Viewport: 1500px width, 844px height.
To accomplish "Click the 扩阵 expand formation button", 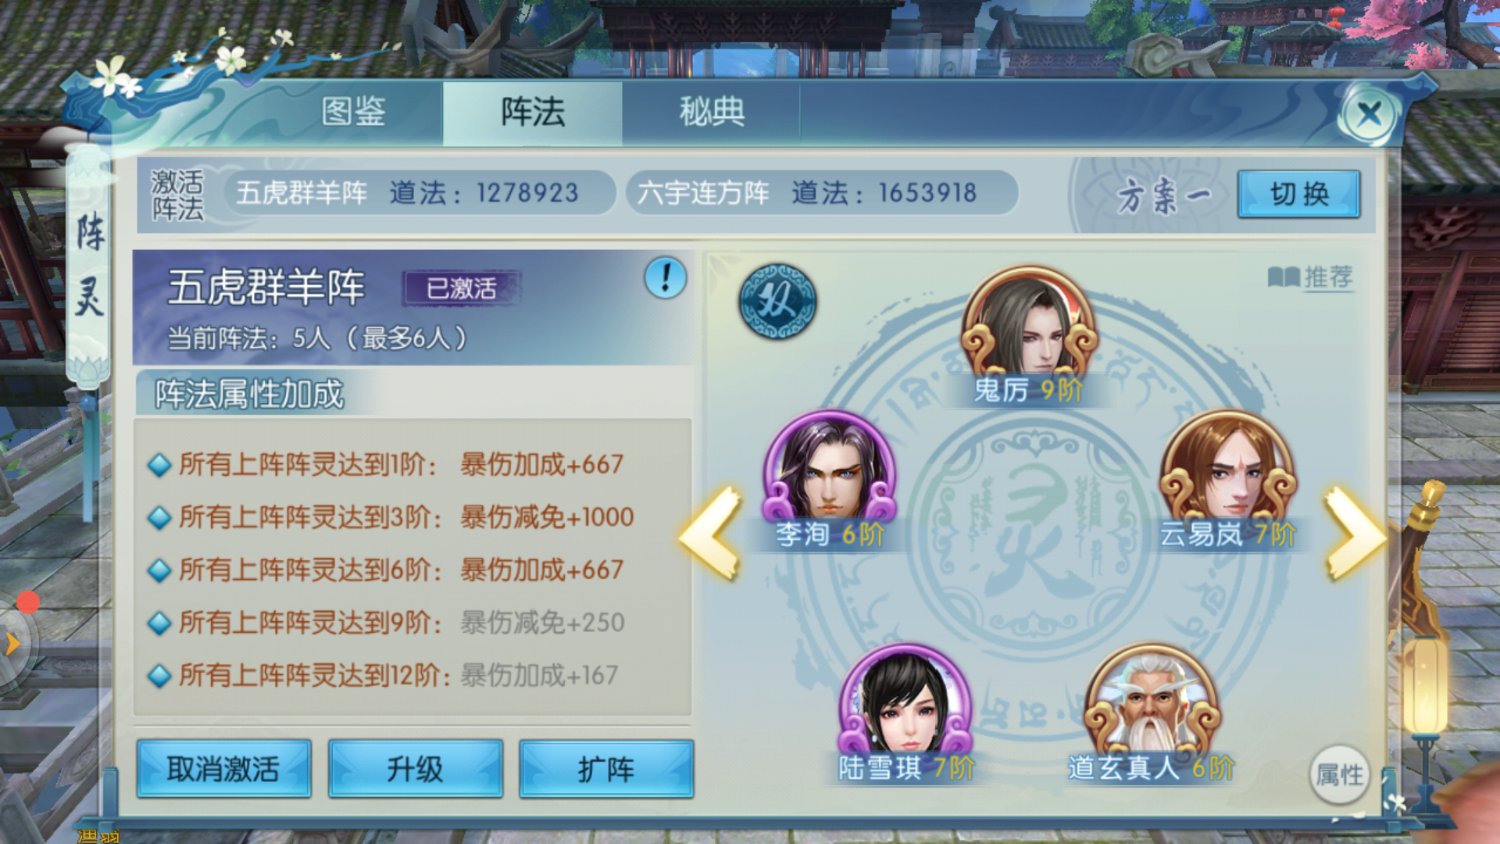I will [x=606, y=769].
